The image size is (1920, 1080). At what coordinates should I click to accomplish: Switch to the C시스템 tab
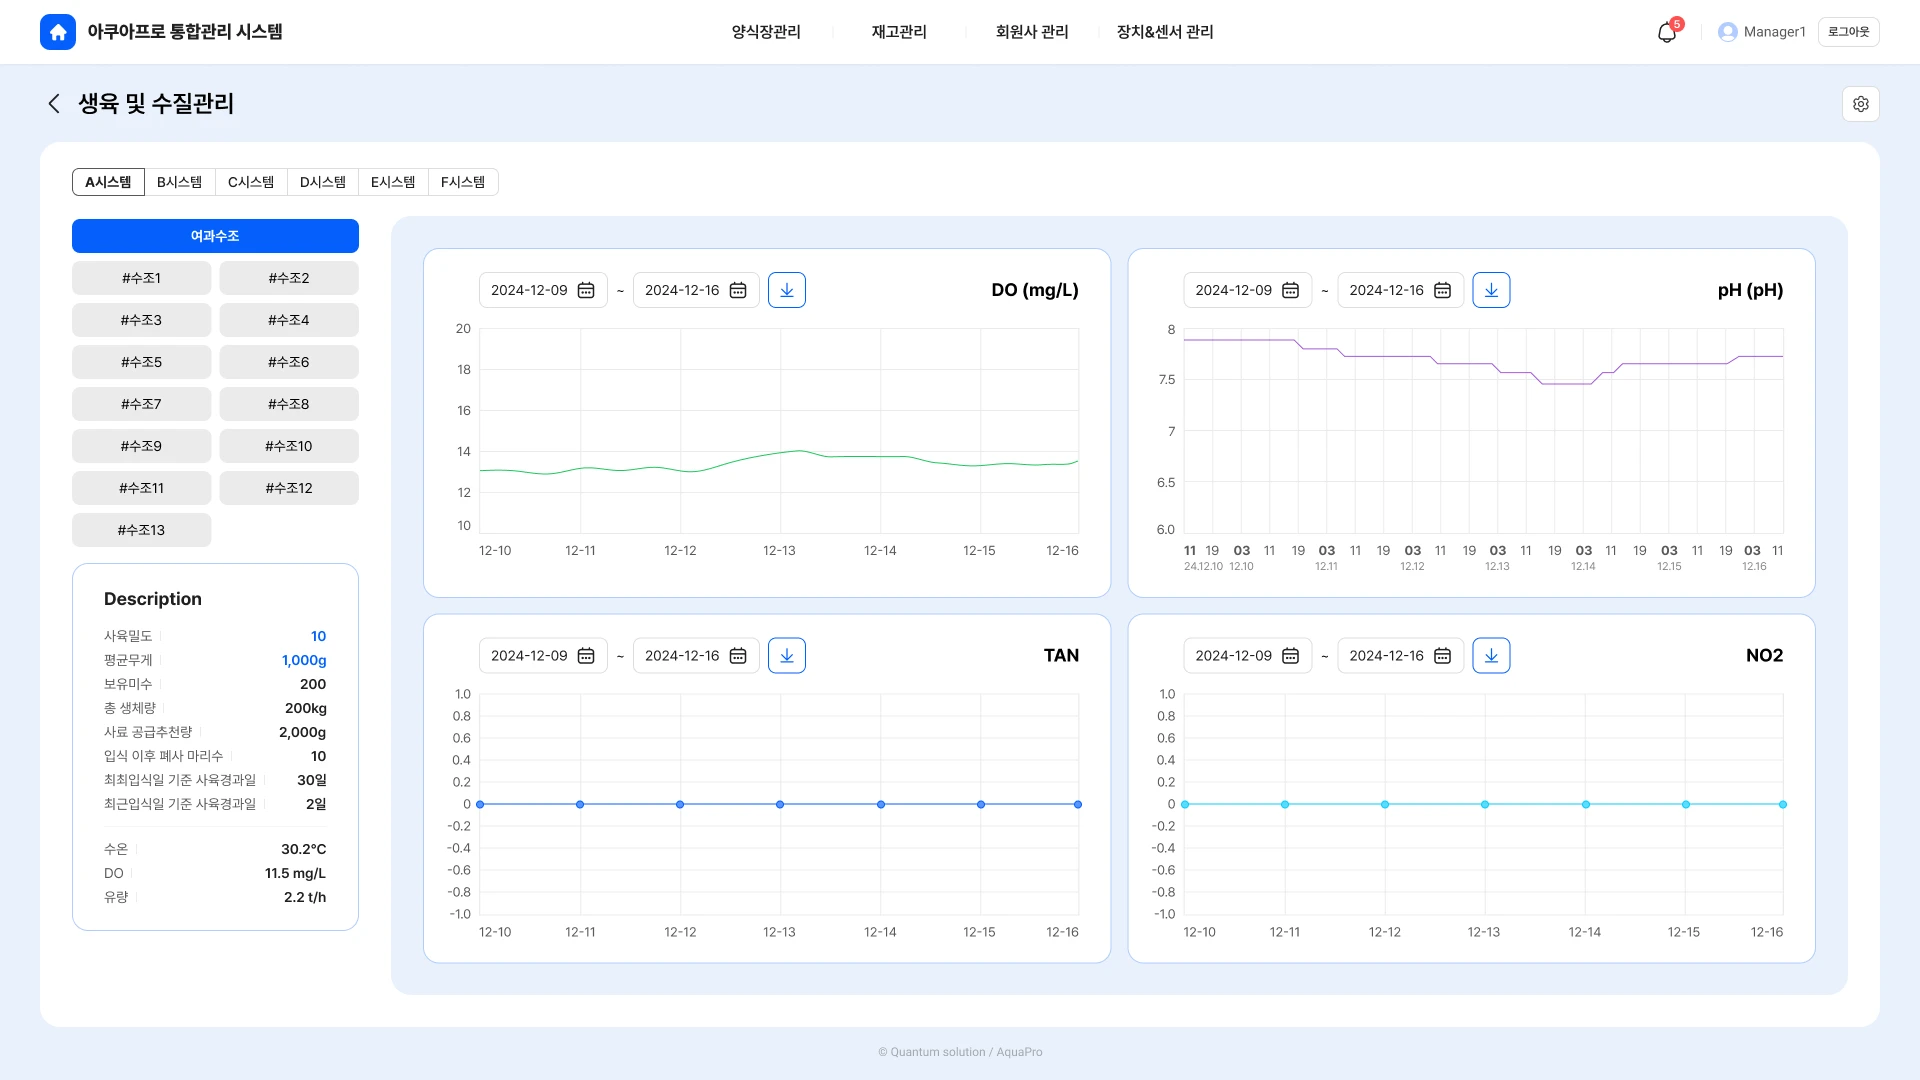(x=251, y=182)
